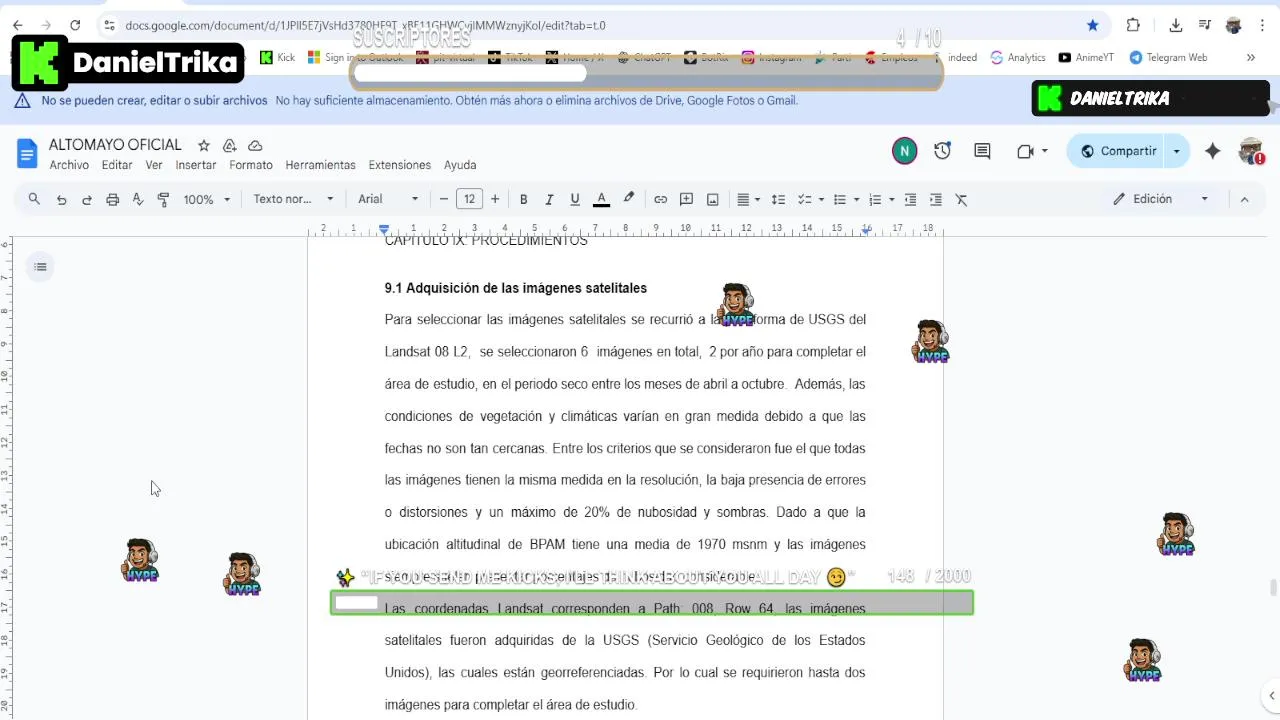The image size is (1280, 720).
Task: Open the Herramientas menu
Action: pyautogui.click(x=320, y=165)
